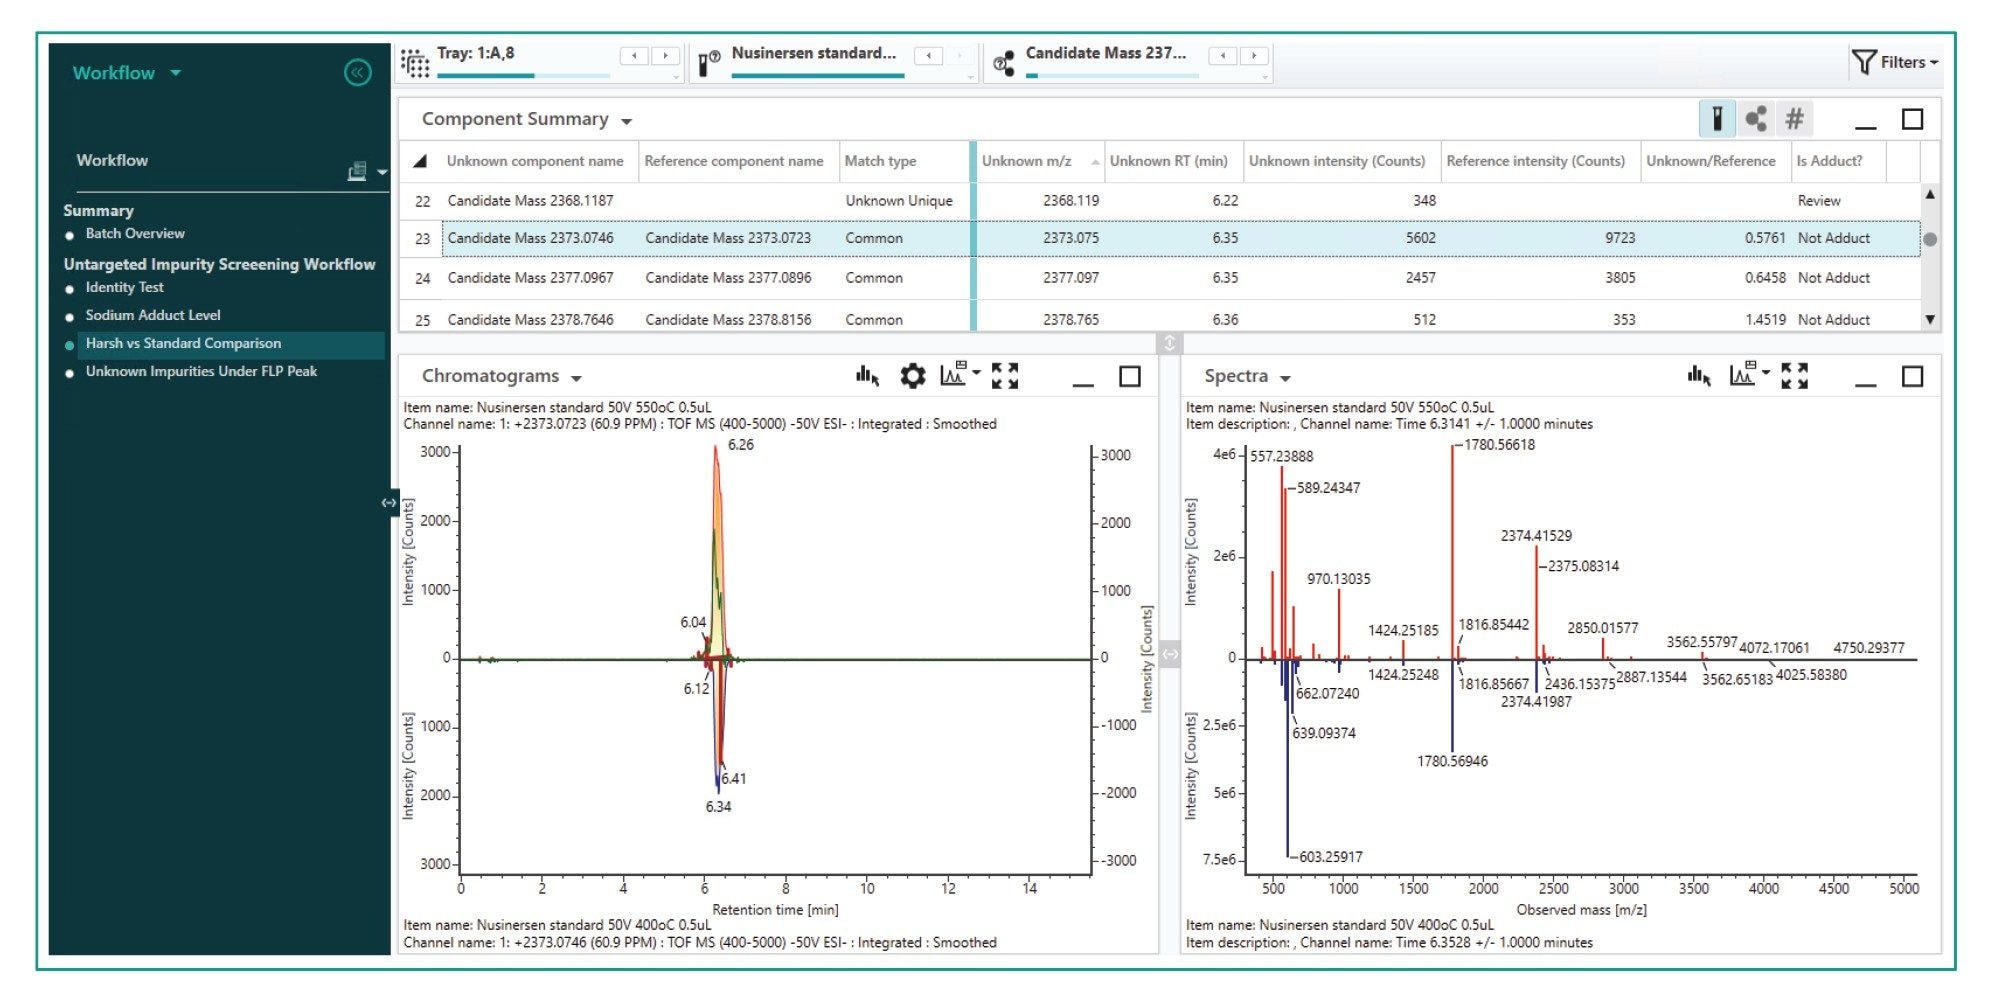The width and height of the screenshot is (2000, 1005).
Task: Toggle the vial sample view button
Action: click(1717, 119)
